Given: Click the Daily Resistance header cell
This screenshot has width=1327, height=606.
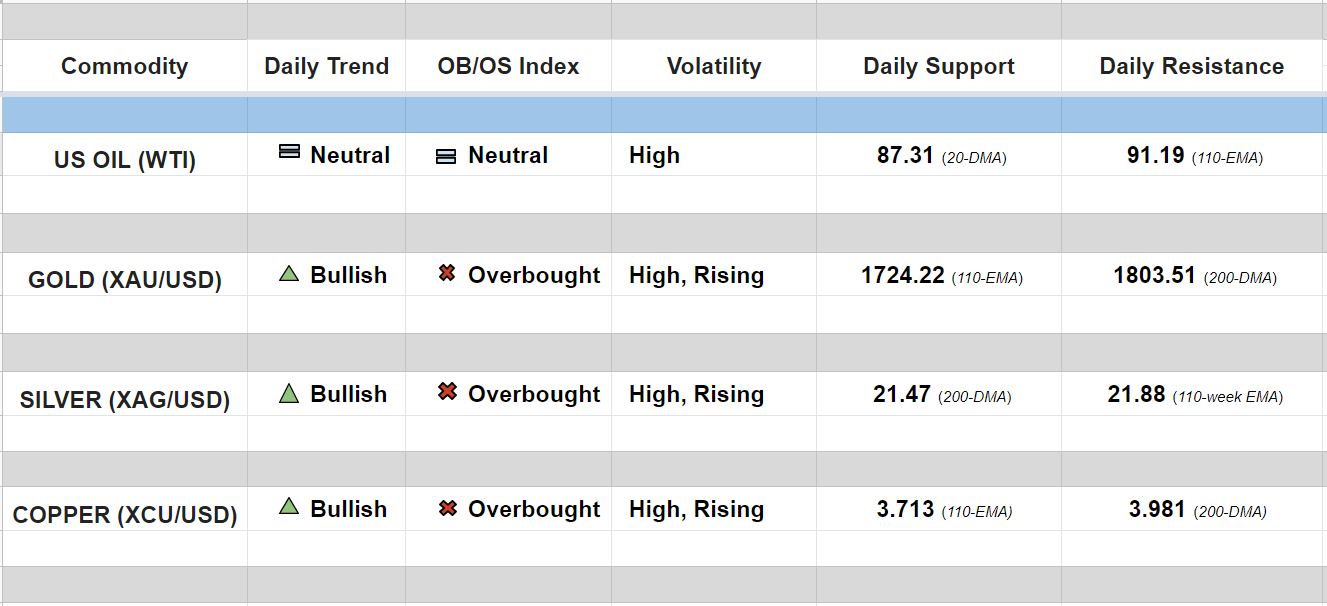Looking at the screenshot, I should pos(1191,67).
